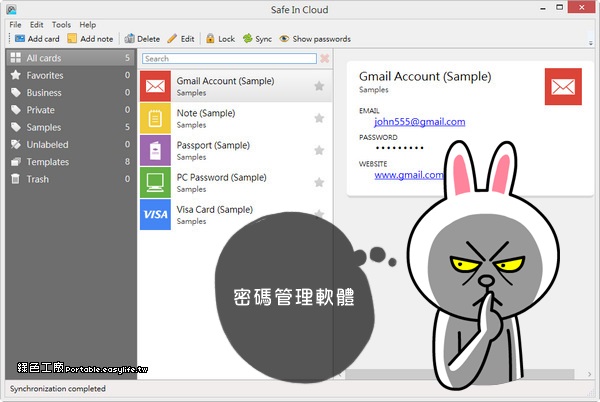Open the Templates category
The image size is (600, 402).
click(x=71, y=162)
